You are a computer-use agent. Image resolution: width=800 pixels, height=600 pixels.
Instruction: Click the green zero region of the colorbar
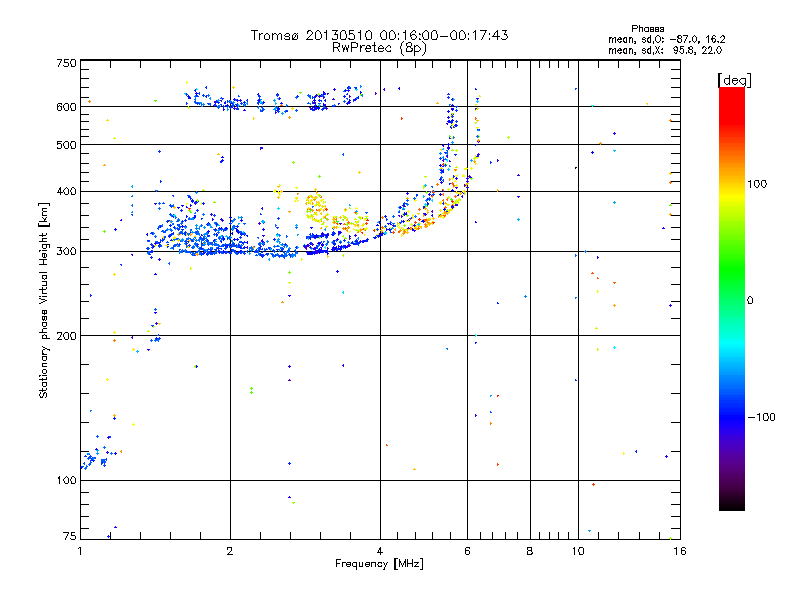(x=732, y=300)
